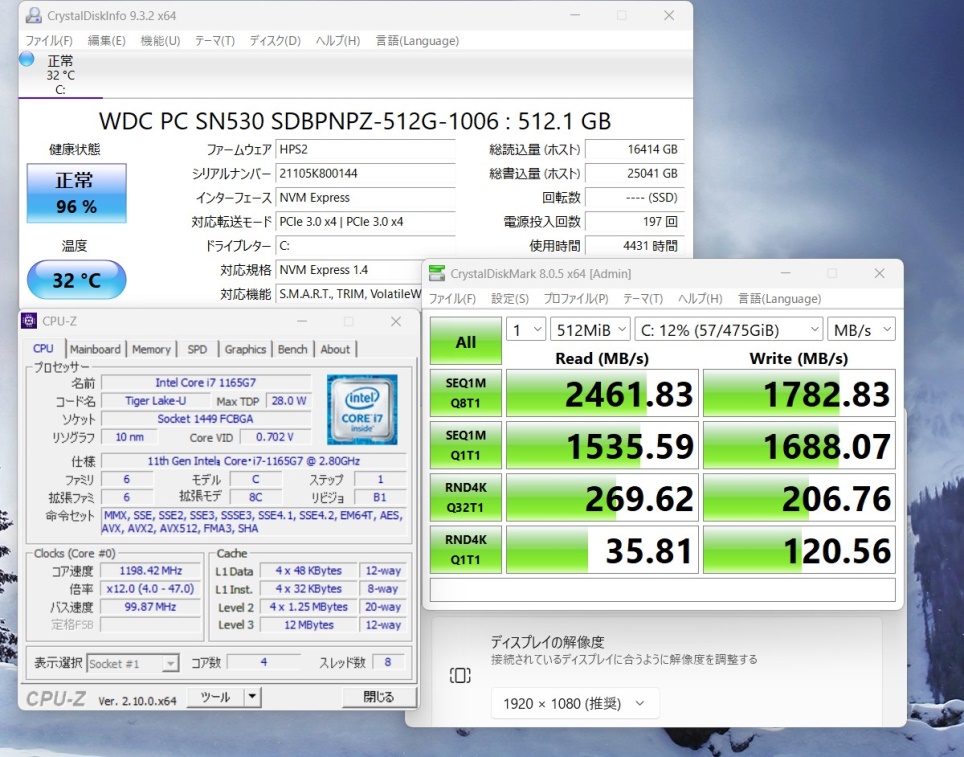
Task: Click the ツール button in CPU-Z
Action: (x=215, y=697)
